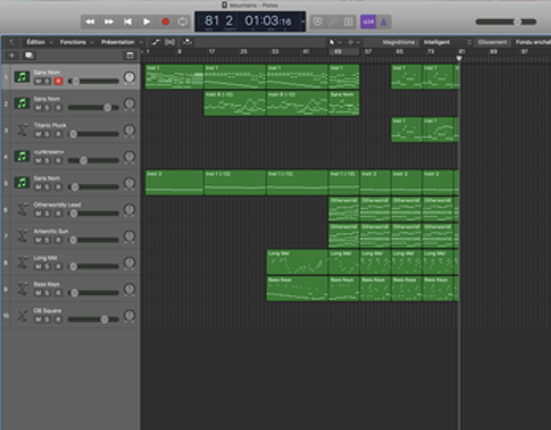Record-enable the Long Mel track
Viewport: 551px width, 430px height.
[x=58, y=267]
